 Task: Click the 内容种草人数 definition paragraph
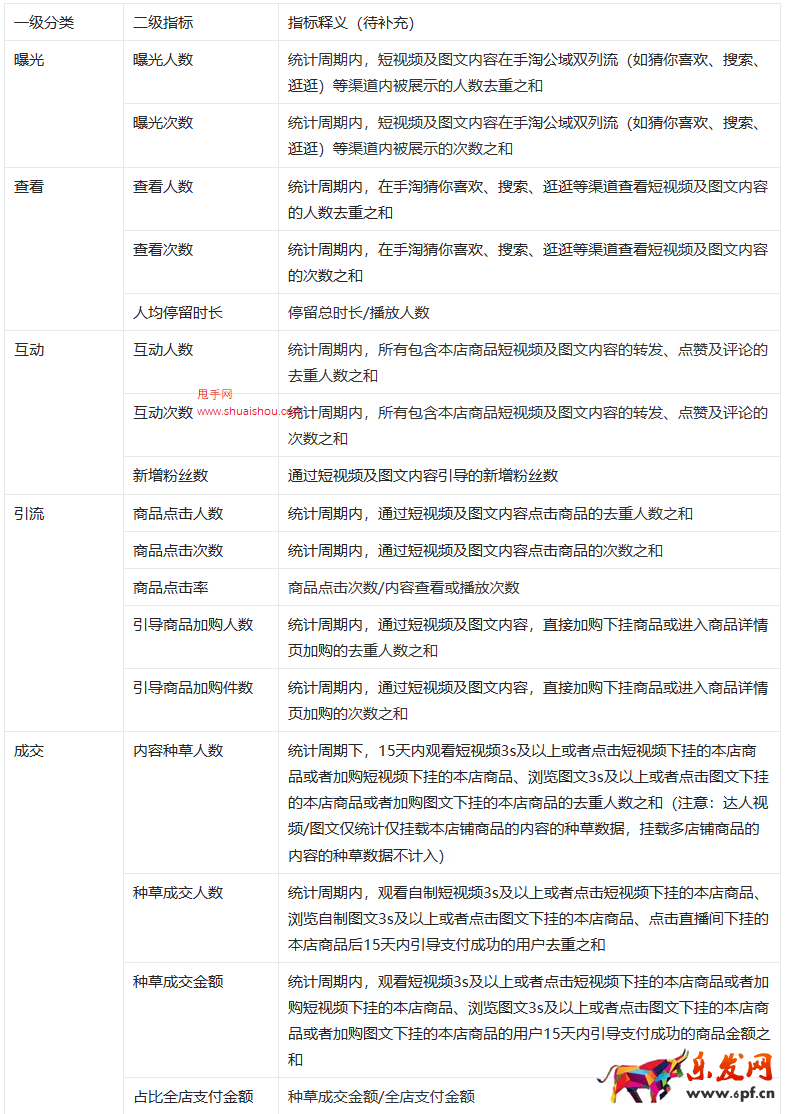[x=528, y=803]
